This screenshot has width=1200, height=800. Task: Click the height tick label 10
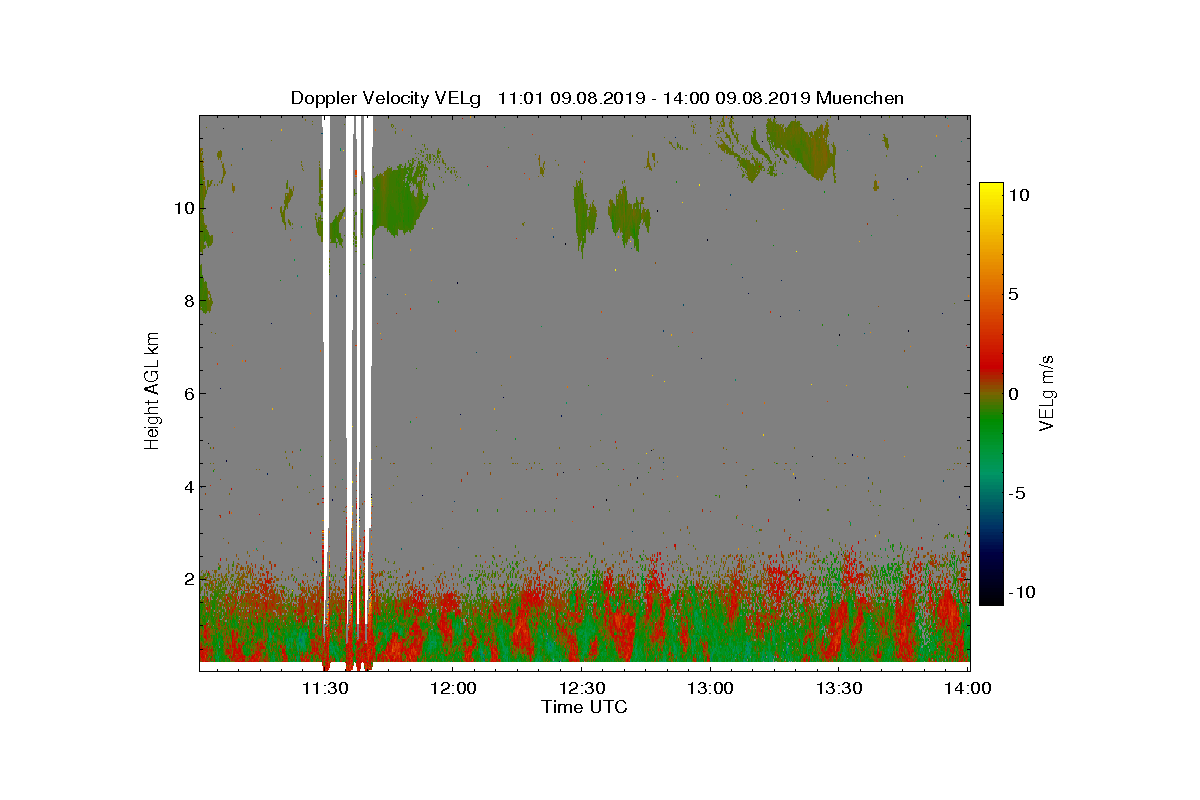tap(182, 208)
